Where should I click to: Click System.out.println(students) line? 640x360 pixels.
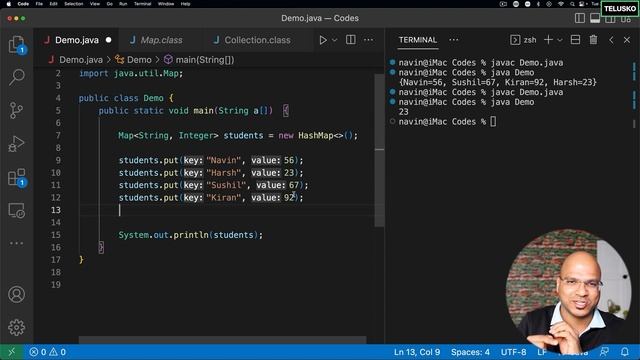click(x=191, y=235)
